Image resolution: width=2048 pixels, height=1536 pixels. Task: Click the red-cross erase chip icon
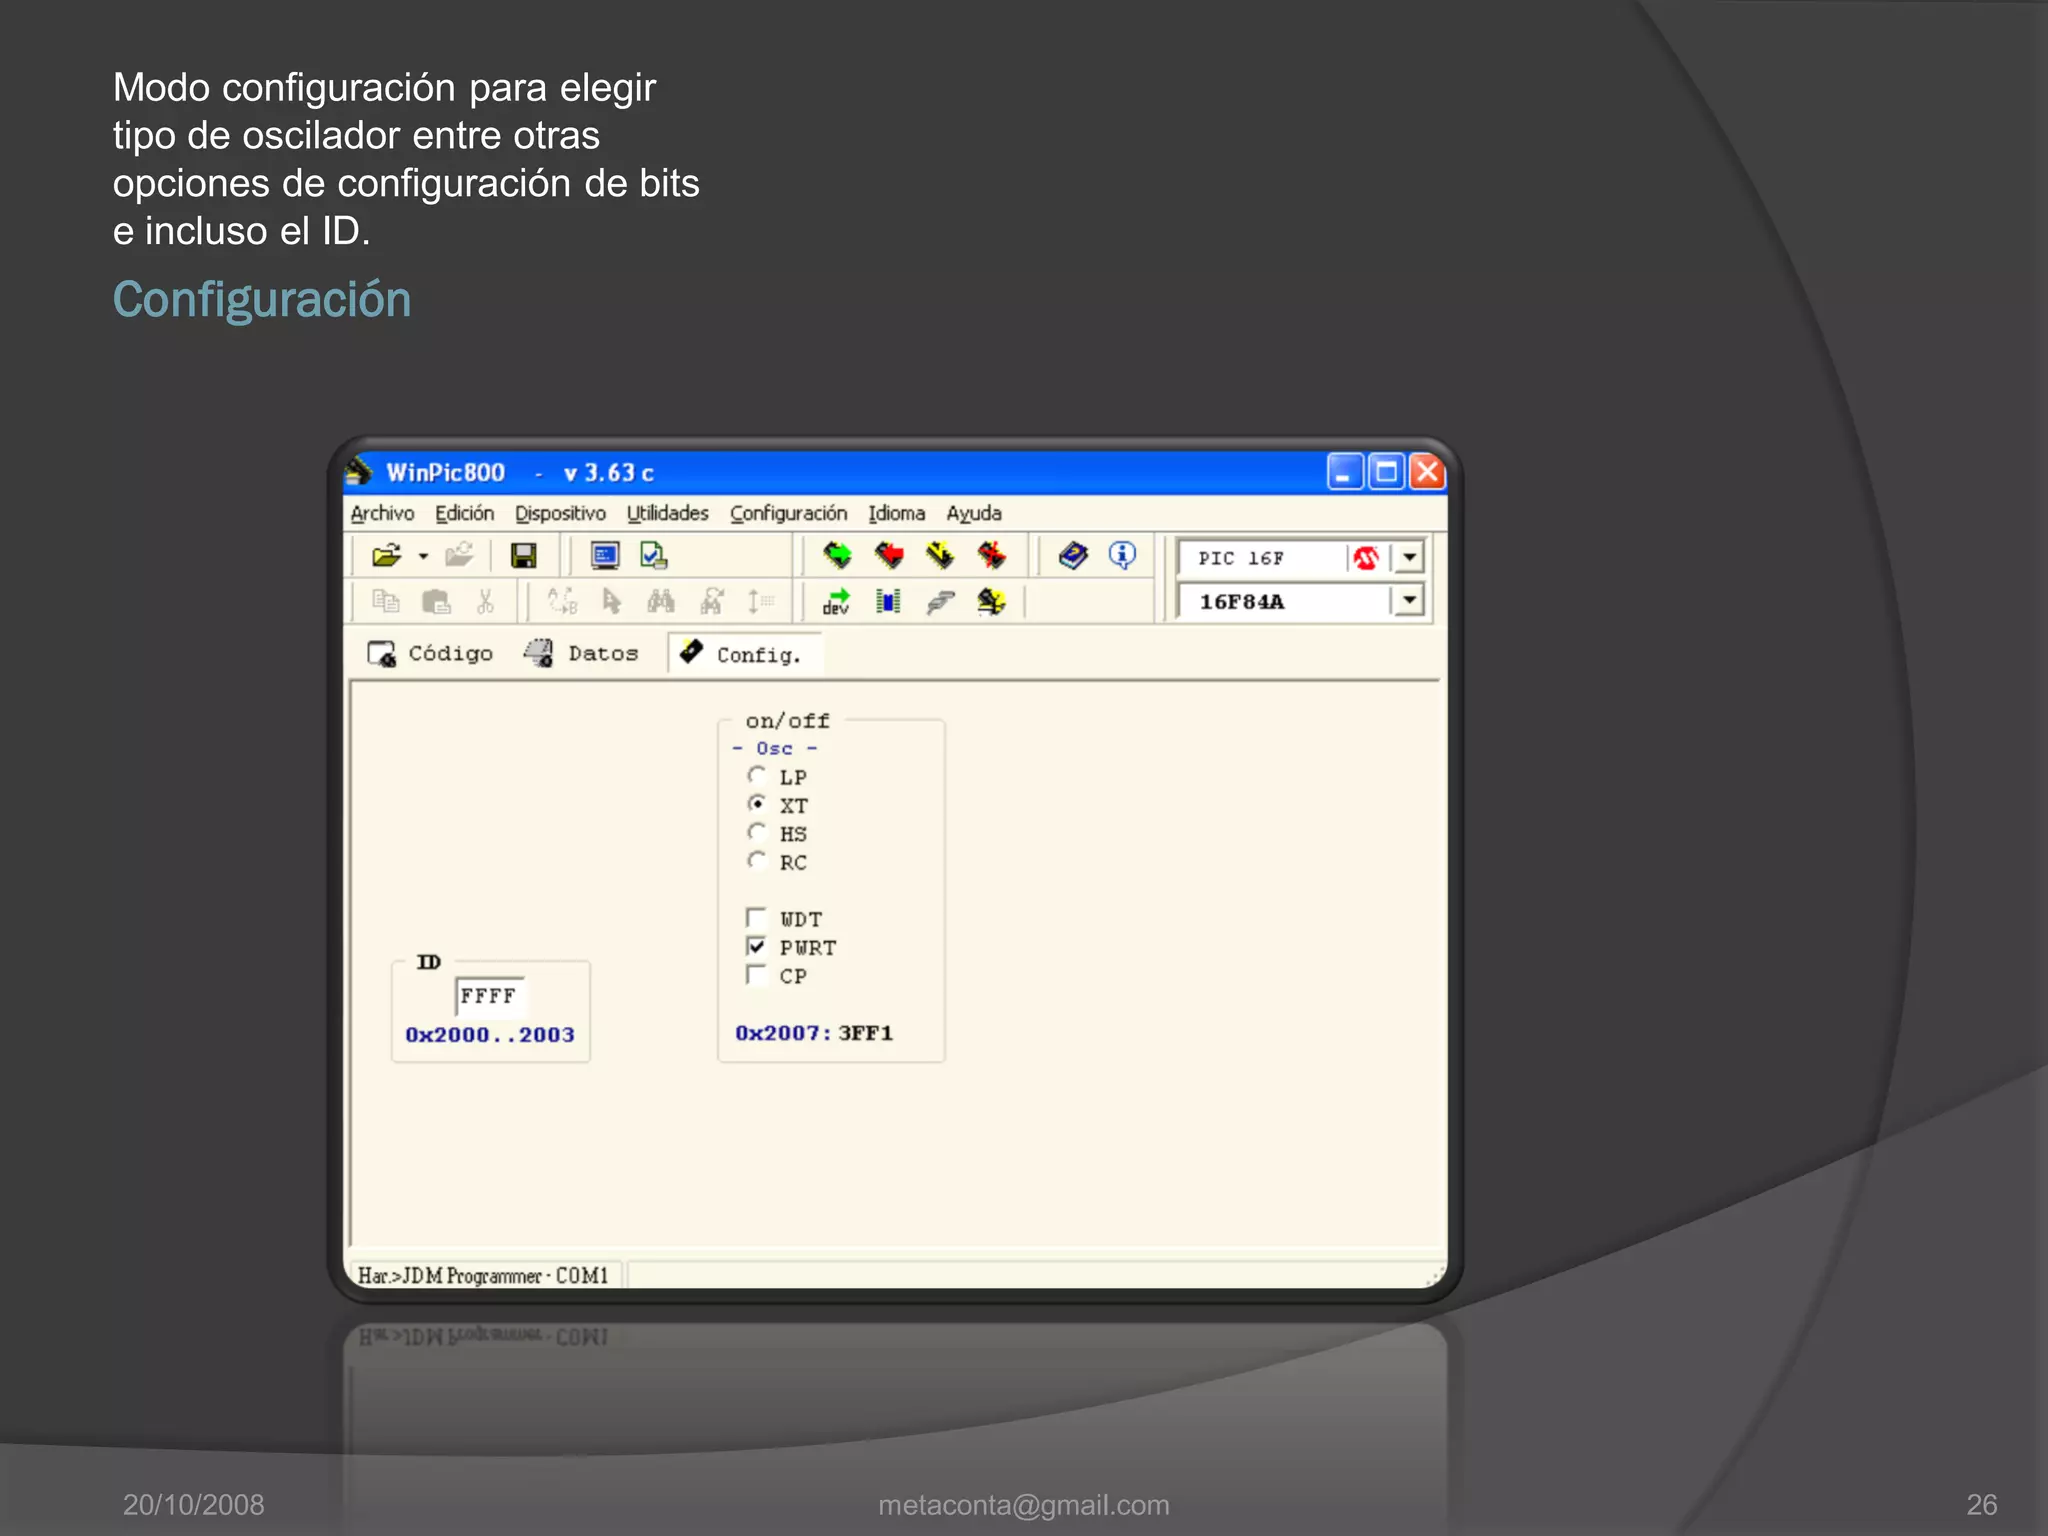pyautogui.click(x=991, y=555)
